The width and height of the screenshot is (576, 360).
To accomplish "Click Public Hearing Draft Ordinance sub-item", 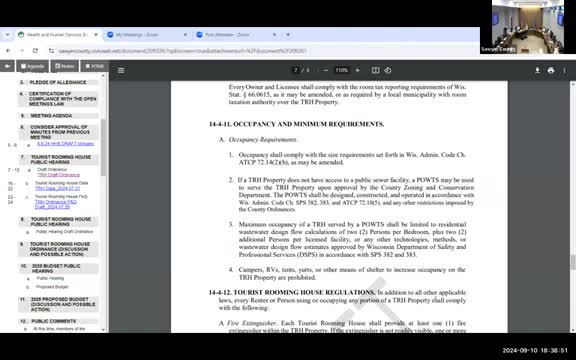I will point(64,232).
